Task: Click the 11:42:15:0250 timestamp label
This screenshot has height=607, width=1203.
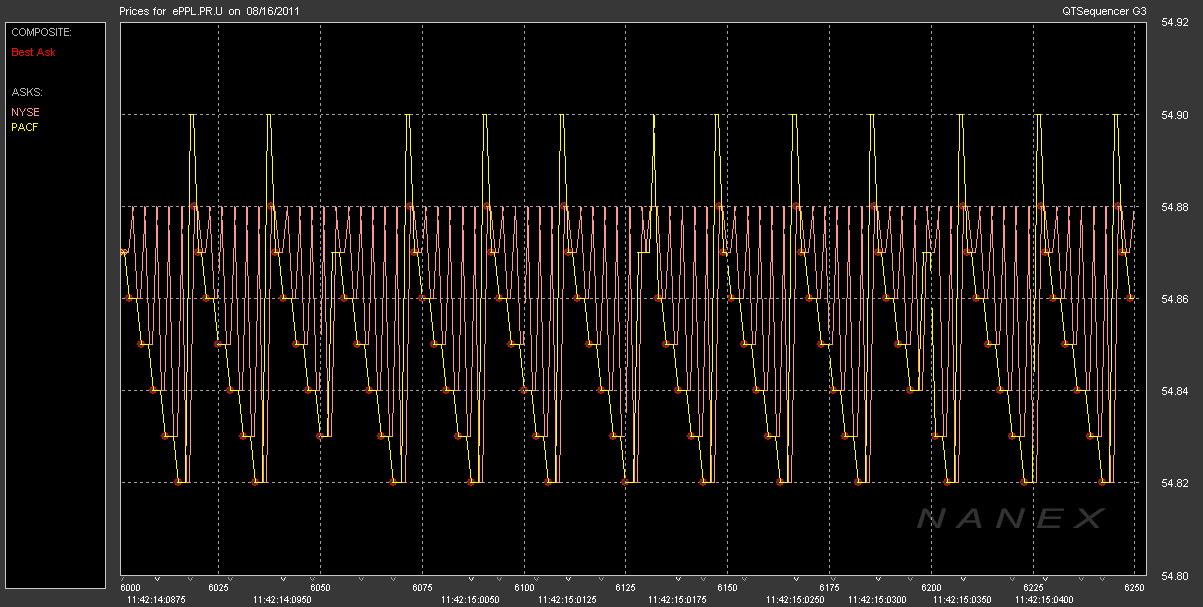Action: [x=797, y=601]
